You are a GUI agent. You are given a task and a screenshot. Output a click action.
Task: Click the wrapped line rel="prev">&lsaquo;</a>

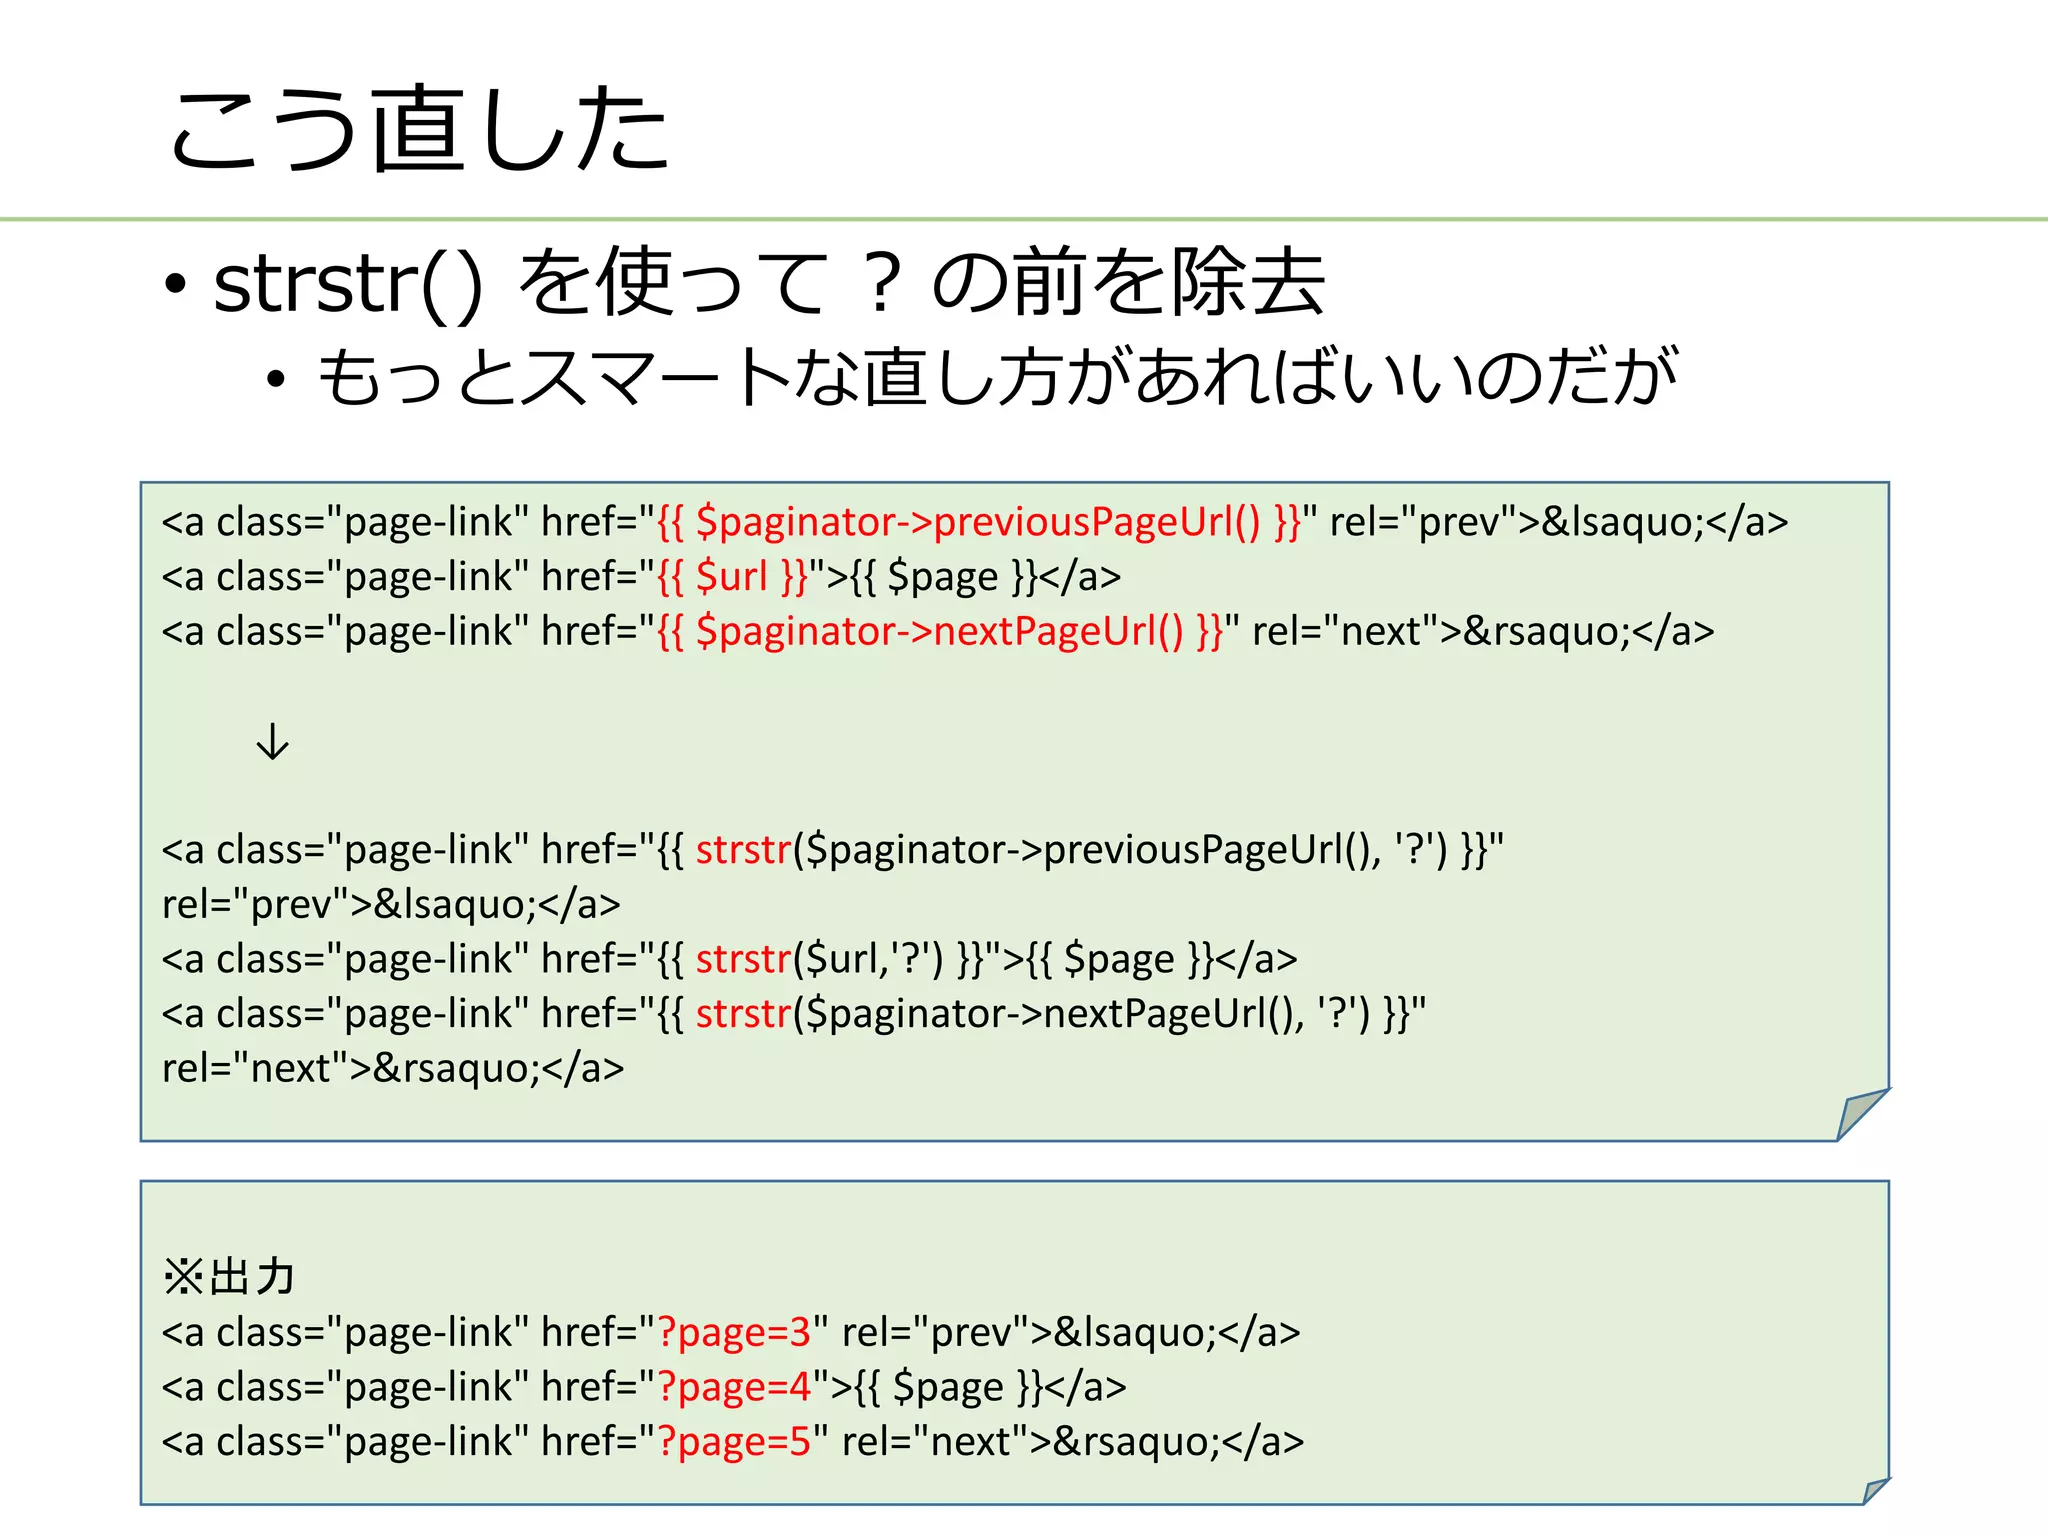[x=391, y=904]
